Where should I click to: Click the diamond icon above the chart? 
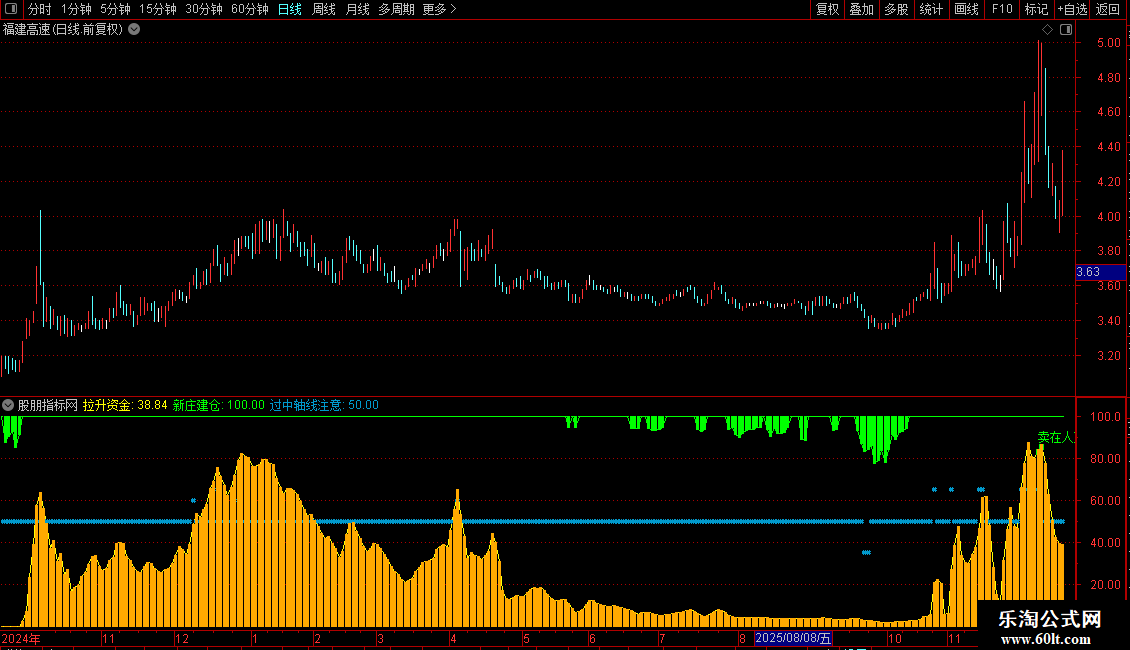pyautogui.click(x=1047, y=30)
